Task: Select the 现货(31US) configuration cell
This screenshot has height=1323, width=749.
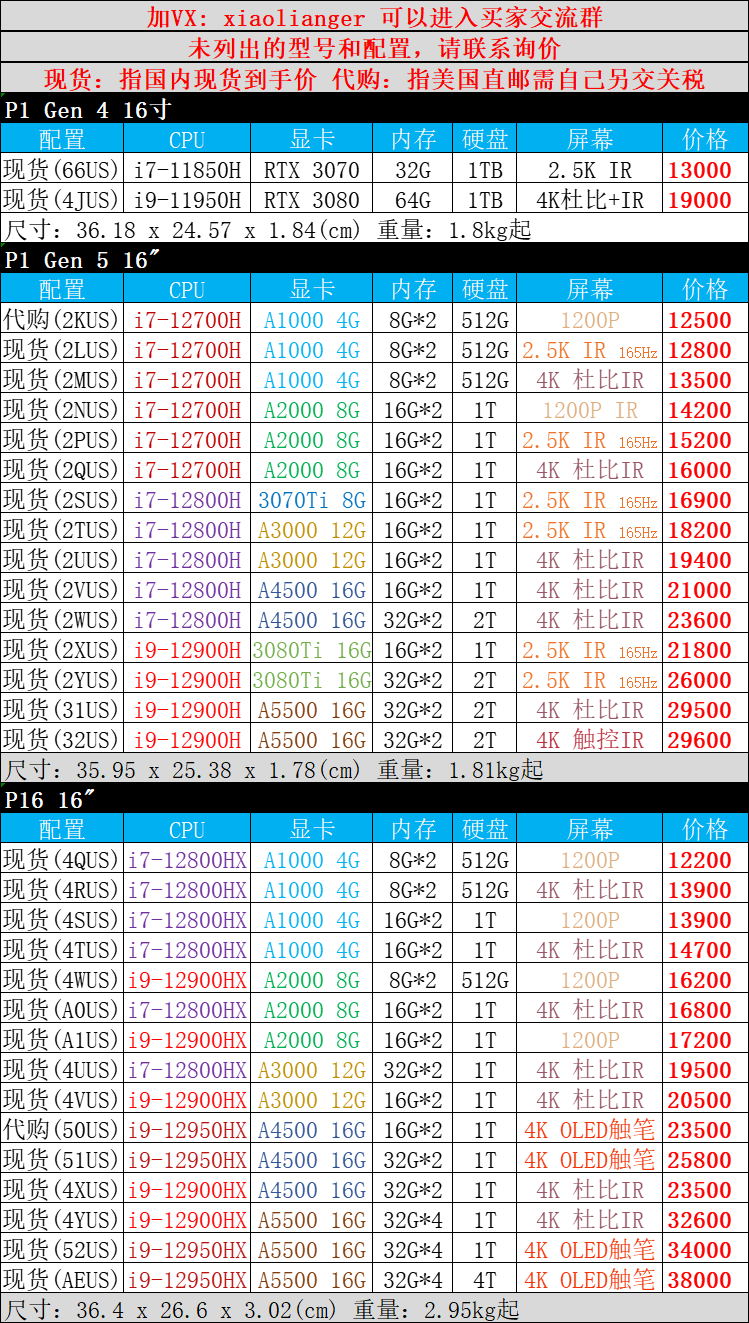Action: coord(62,709)
